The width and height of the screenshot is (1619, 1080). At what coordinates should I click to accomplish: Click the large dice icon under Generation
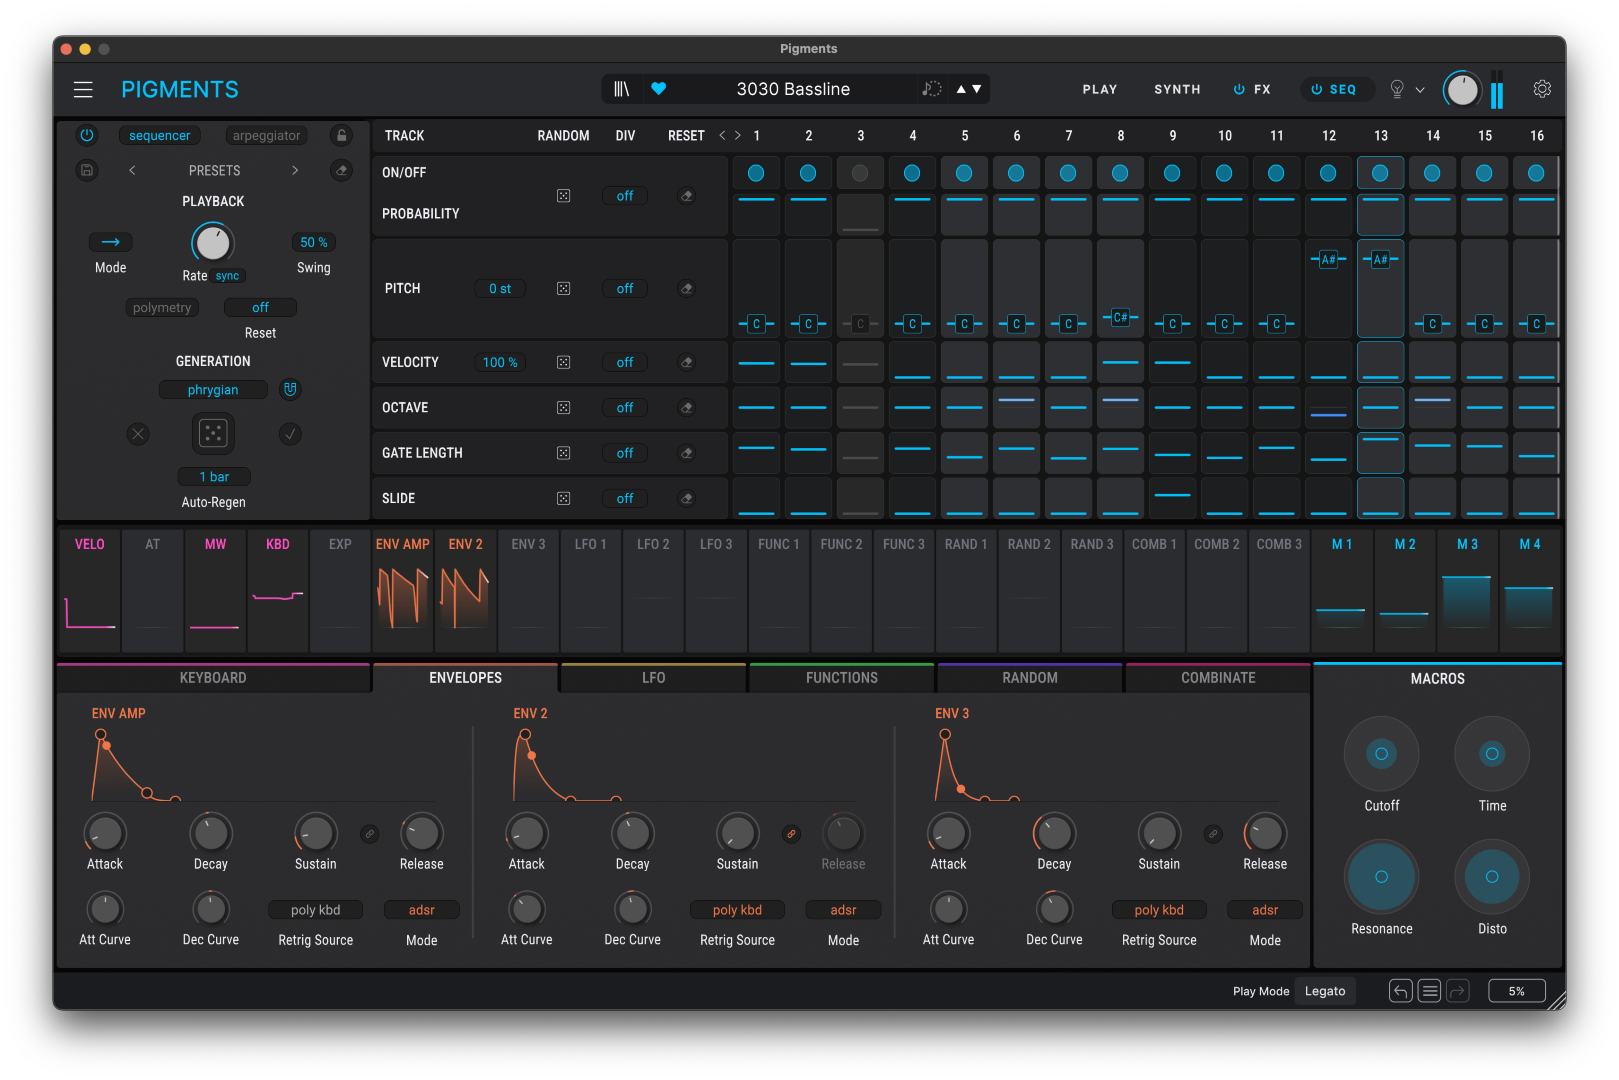(213, 433)
